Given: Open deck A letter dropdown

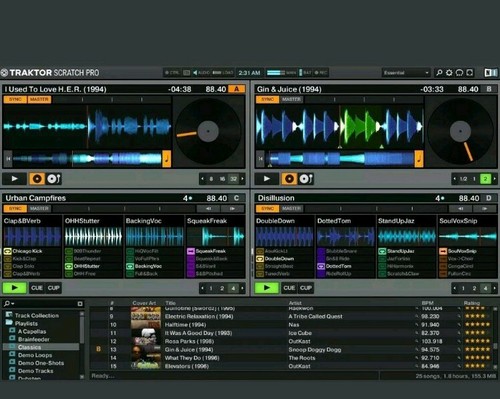Looking at the screenshot, I should (237, 89).
